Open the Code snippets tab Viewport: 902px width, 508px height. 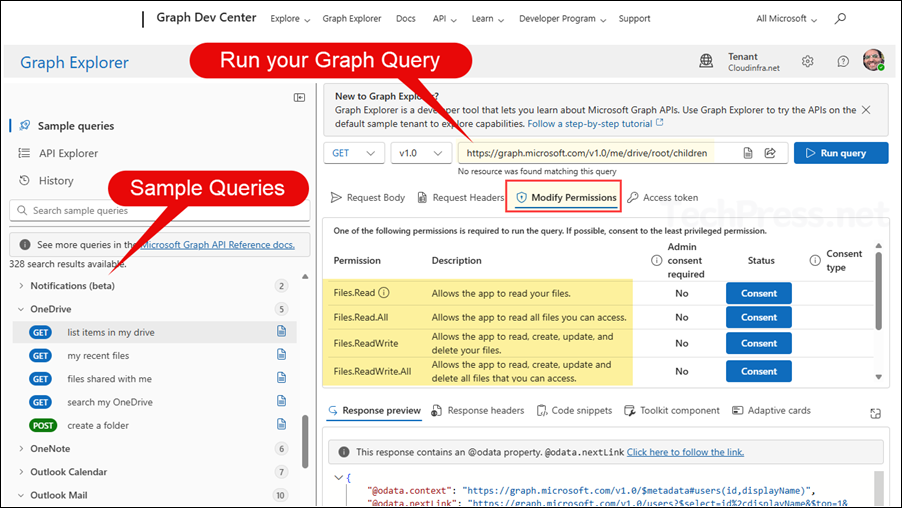pyautogui.click(x=574, y=411)
